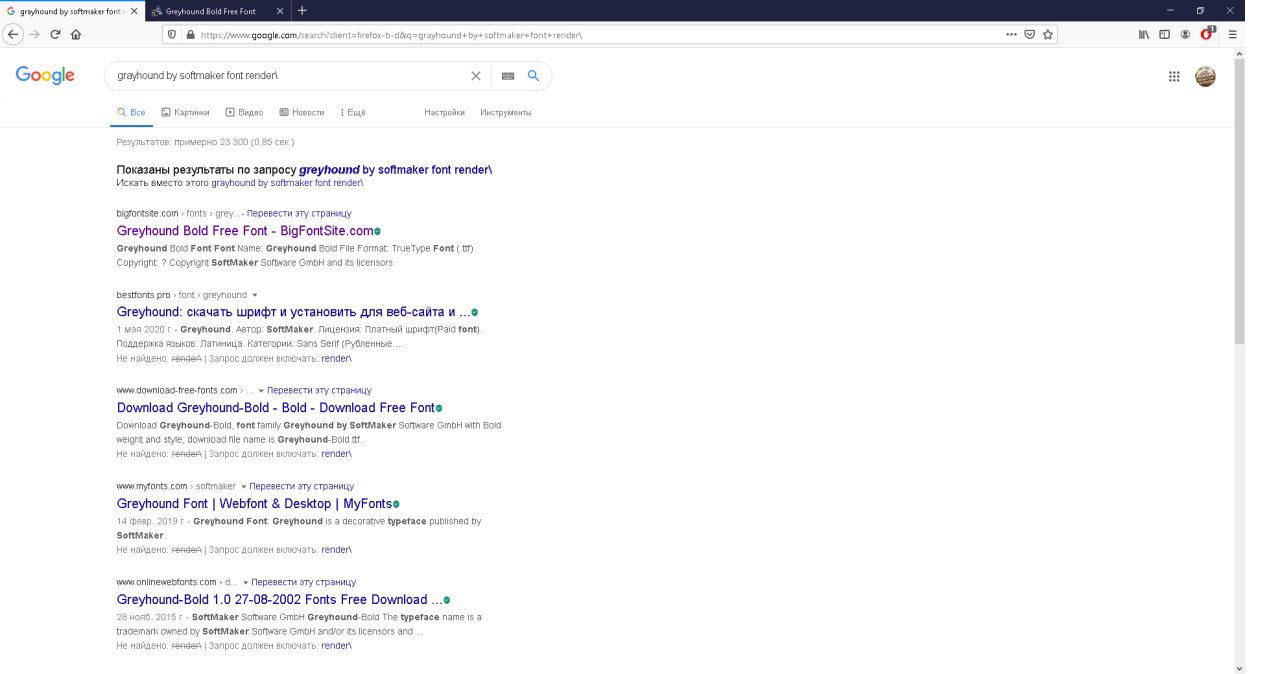Search instead for 'grayhound by softmaker font render\'
The image size is (1280, 674).
(287, 183)
